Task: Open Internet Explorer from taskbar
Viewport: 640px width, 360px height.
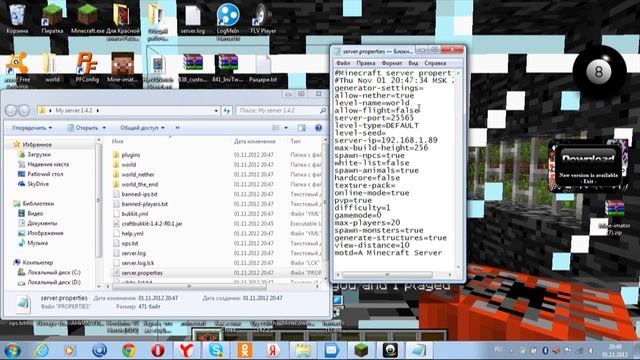Action: (x=42, y=351)
